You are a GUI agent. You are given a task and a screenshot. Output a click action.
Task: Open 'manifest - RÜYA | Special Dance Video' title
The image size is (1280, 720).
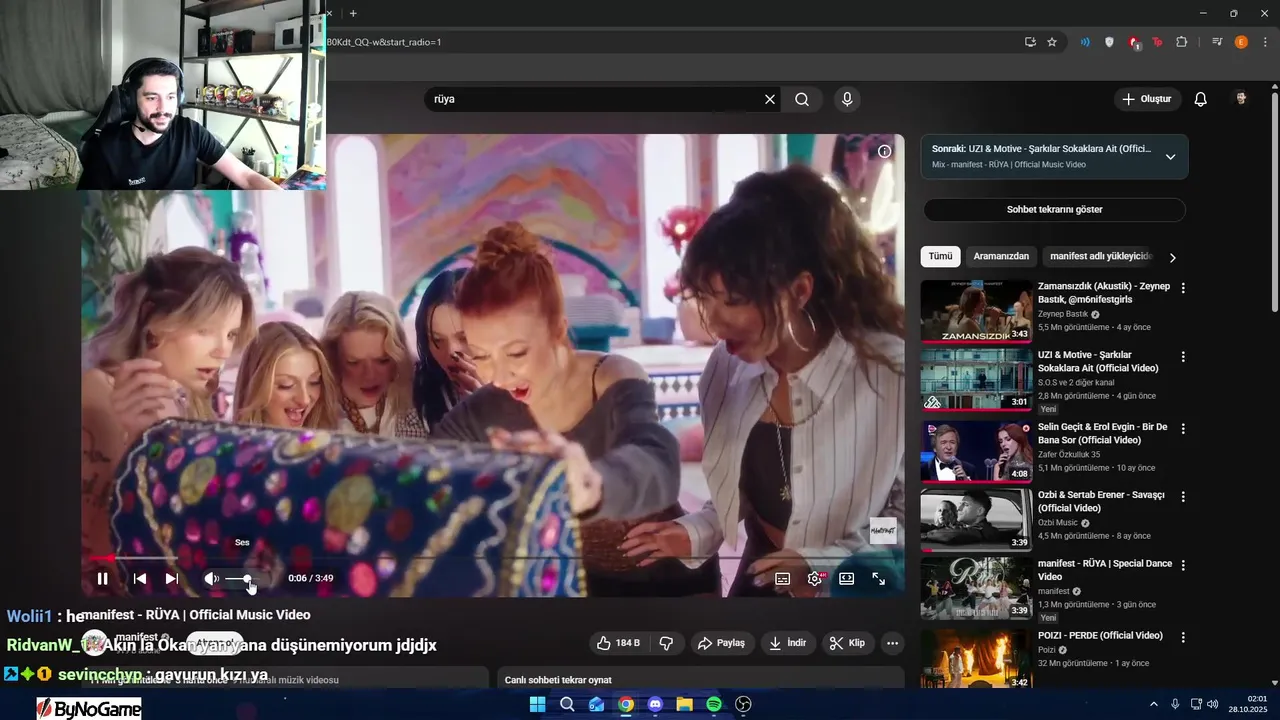tap(1105, 570)
